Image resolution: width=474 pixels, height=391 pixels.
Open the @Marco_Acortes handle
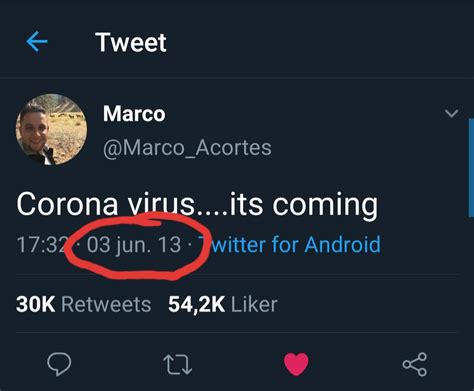[x=187, y=148]
